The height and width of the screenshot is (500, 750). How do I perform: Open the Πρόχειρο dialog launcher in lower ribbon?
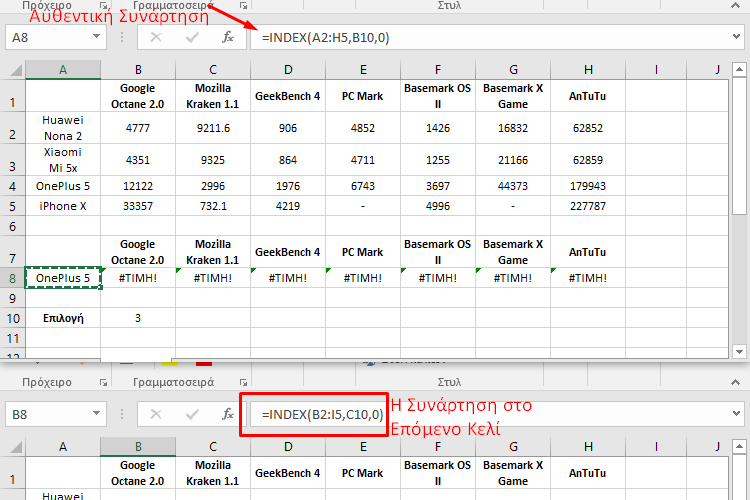(104, 383)
